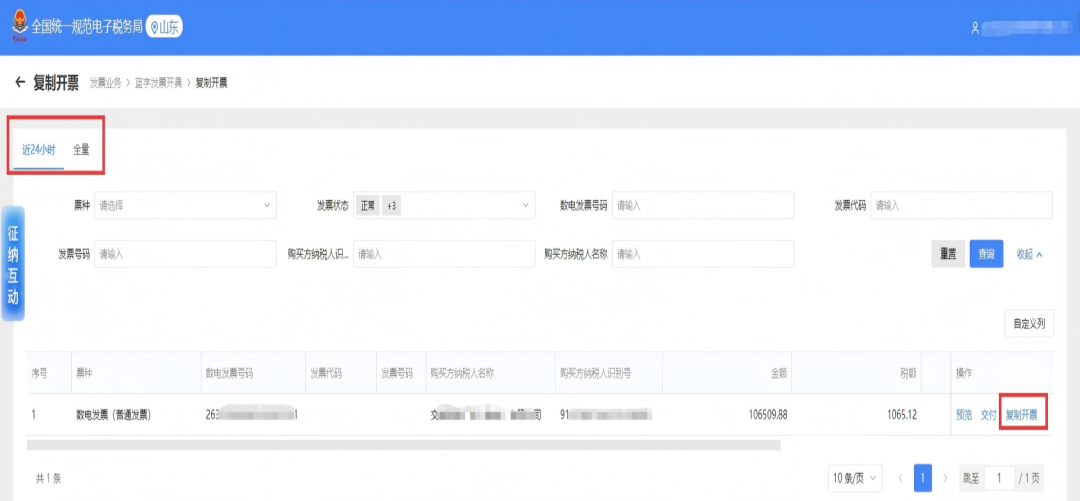Click the 全国统一规范电子税务局 title
The image size is (1080, 501).
tap(87, 28)
